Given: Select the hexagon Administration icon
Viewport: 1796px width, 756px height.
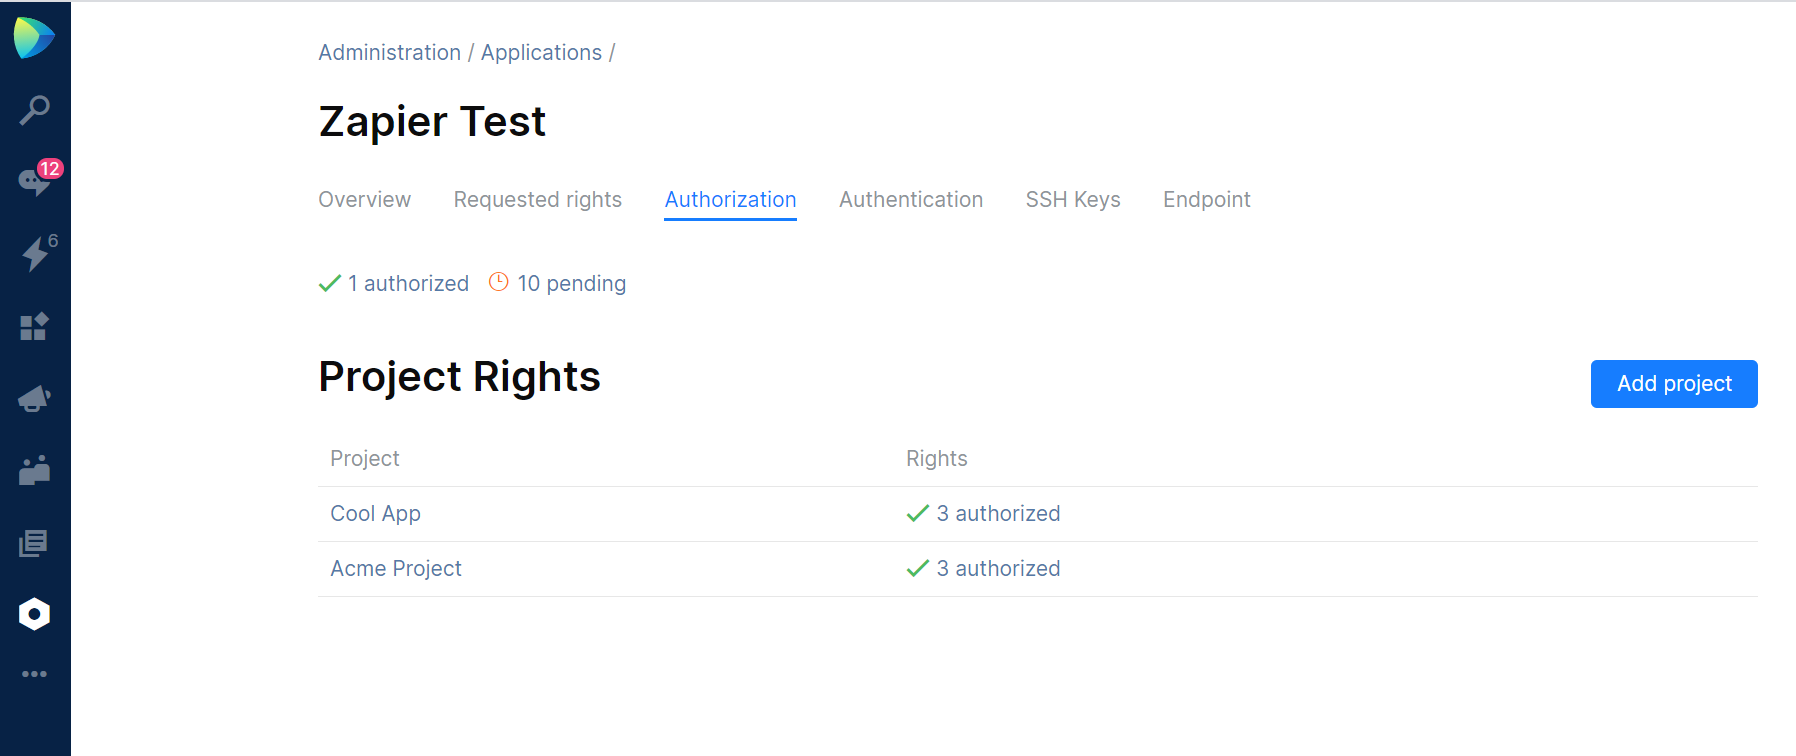Looking at the screenshot, I should tap(34, 614).
